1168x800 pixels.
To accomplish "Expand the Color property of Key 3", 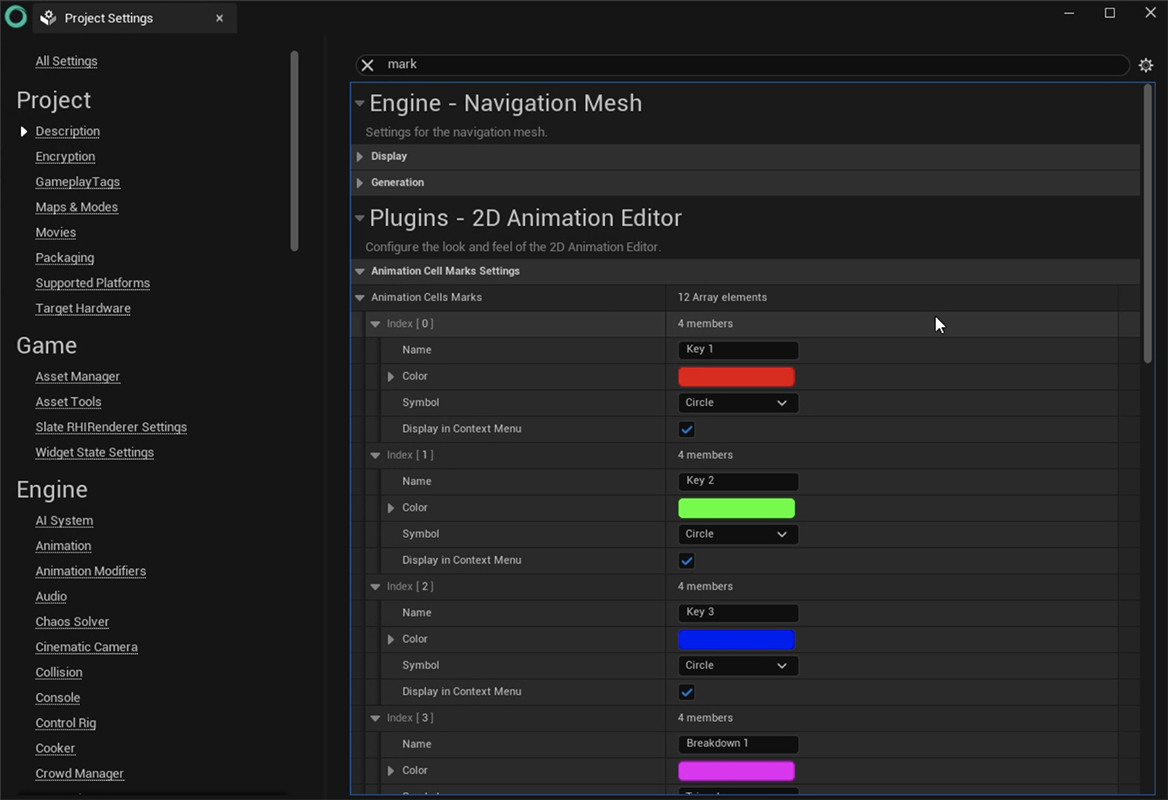I will [x=391, y=639].
